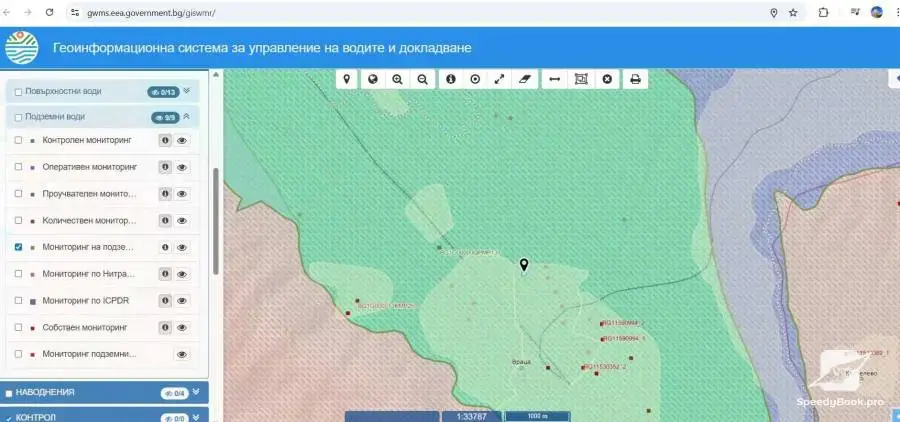Click the target circle tool in map toolbar

coord(475,79)
